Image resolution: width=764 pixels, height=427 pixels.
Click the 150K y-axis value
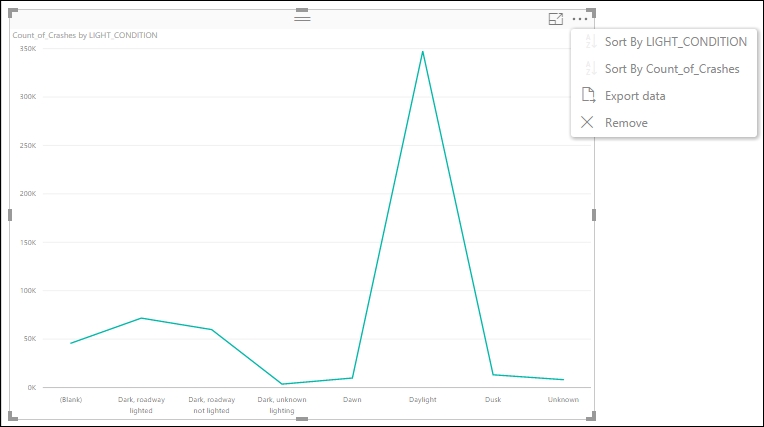(28, 242)
